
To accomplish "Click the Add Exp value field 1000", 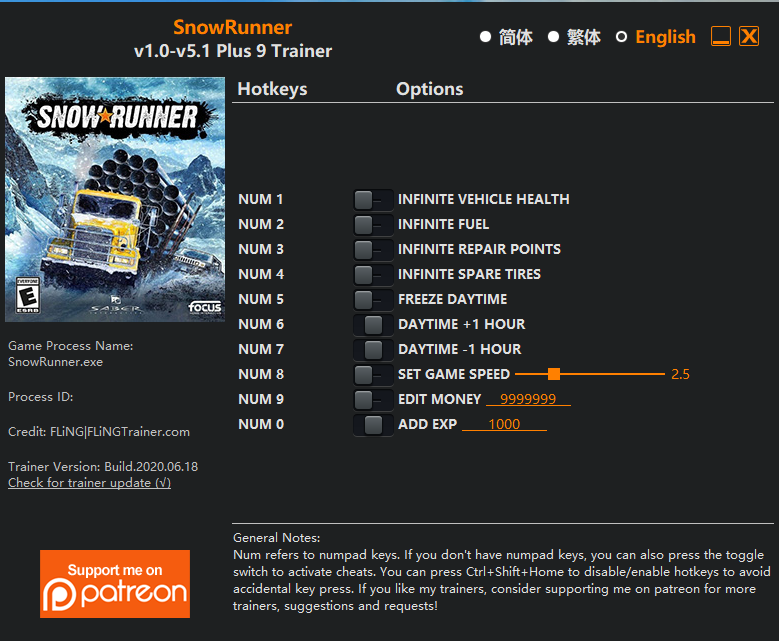I will click(504, 424).
